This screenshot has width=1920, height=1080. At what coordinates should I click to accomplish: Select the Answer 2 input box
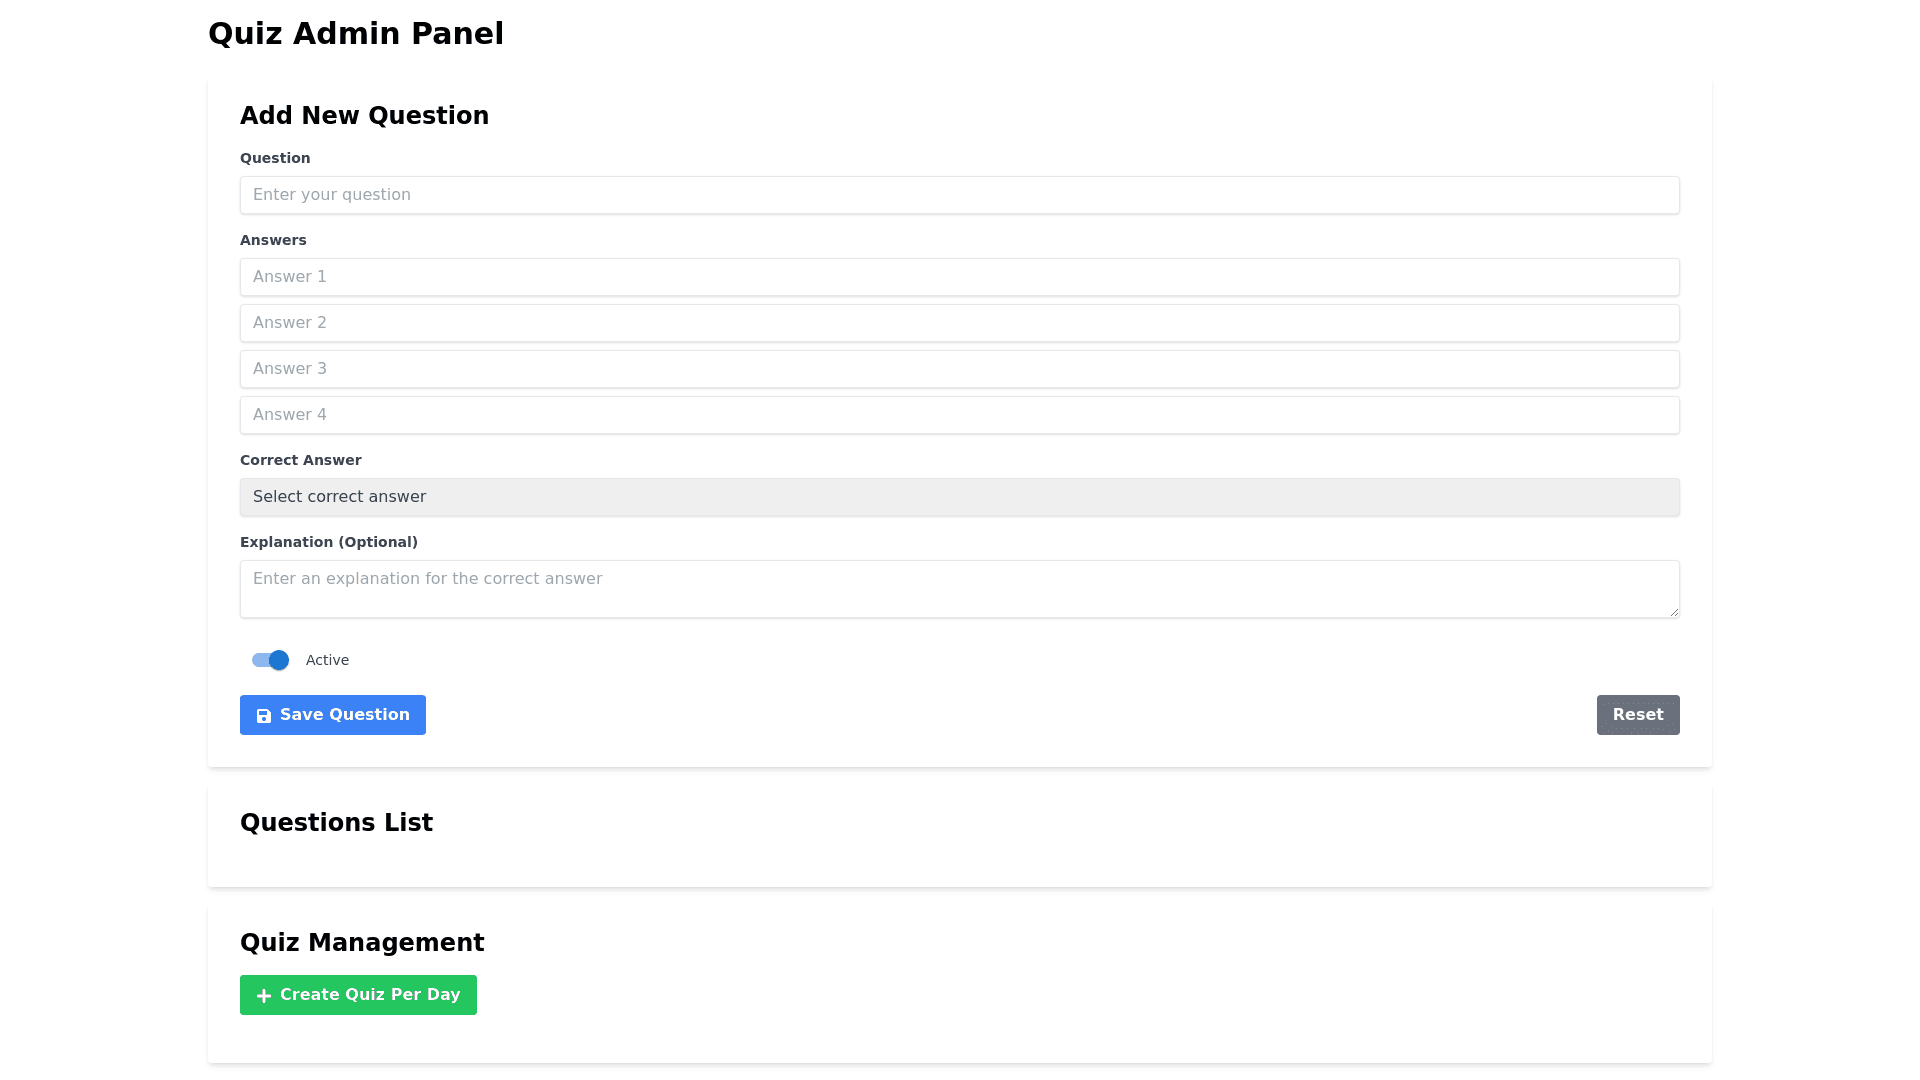tap(959, 323)
